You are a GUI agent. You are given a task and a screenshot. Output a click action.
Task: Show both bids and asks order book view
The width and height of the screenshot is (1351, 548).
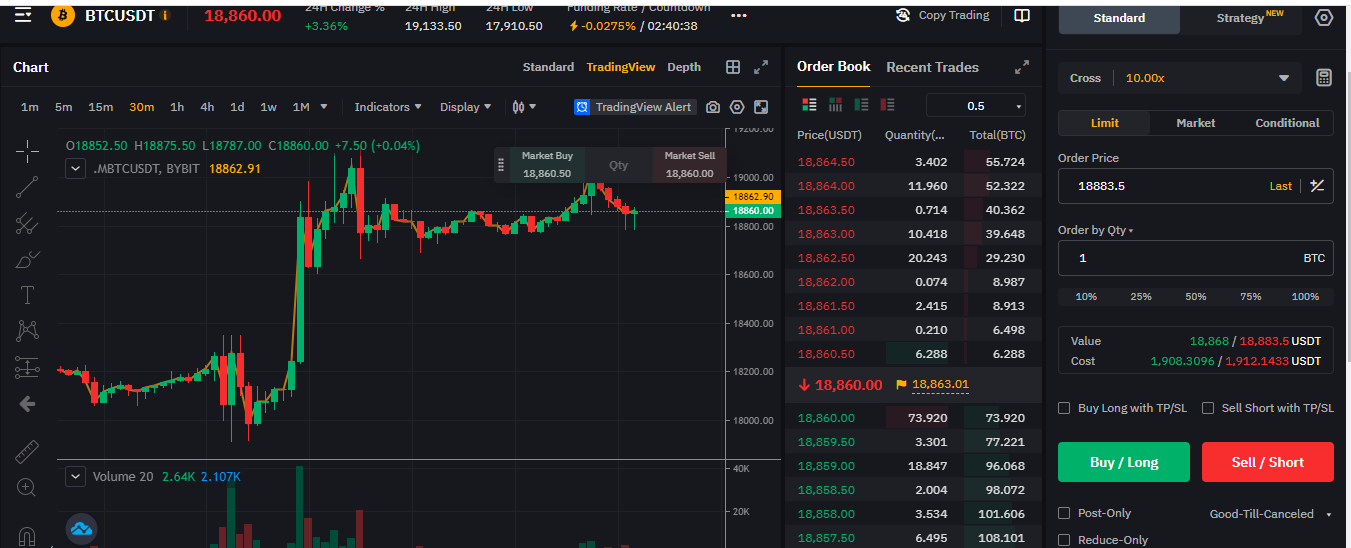810,105
